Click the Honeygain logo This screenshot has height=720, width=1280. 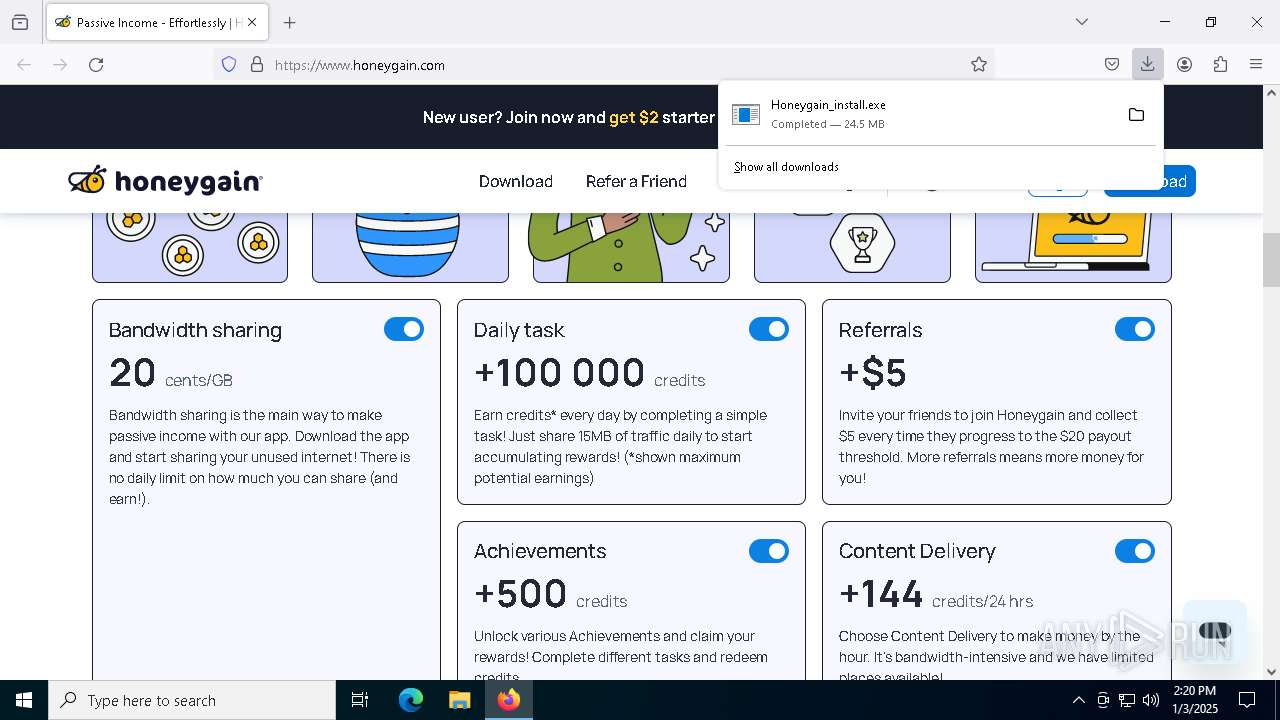[x=165, y=181]
